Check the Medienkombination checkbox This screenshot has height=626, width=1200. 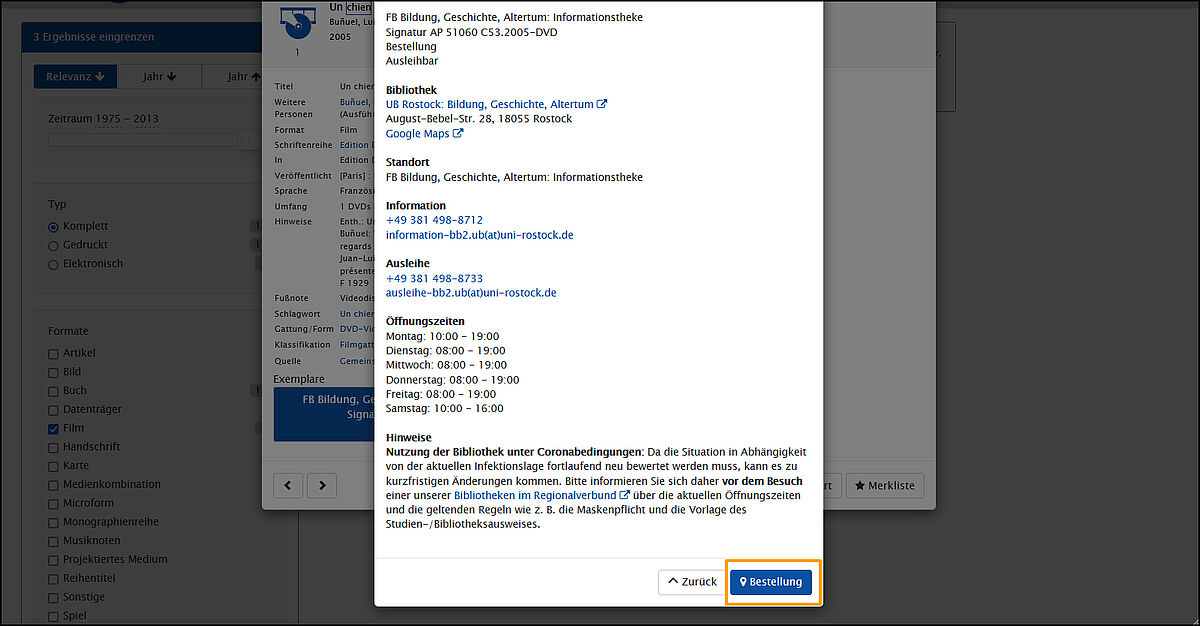click(54, 485)
